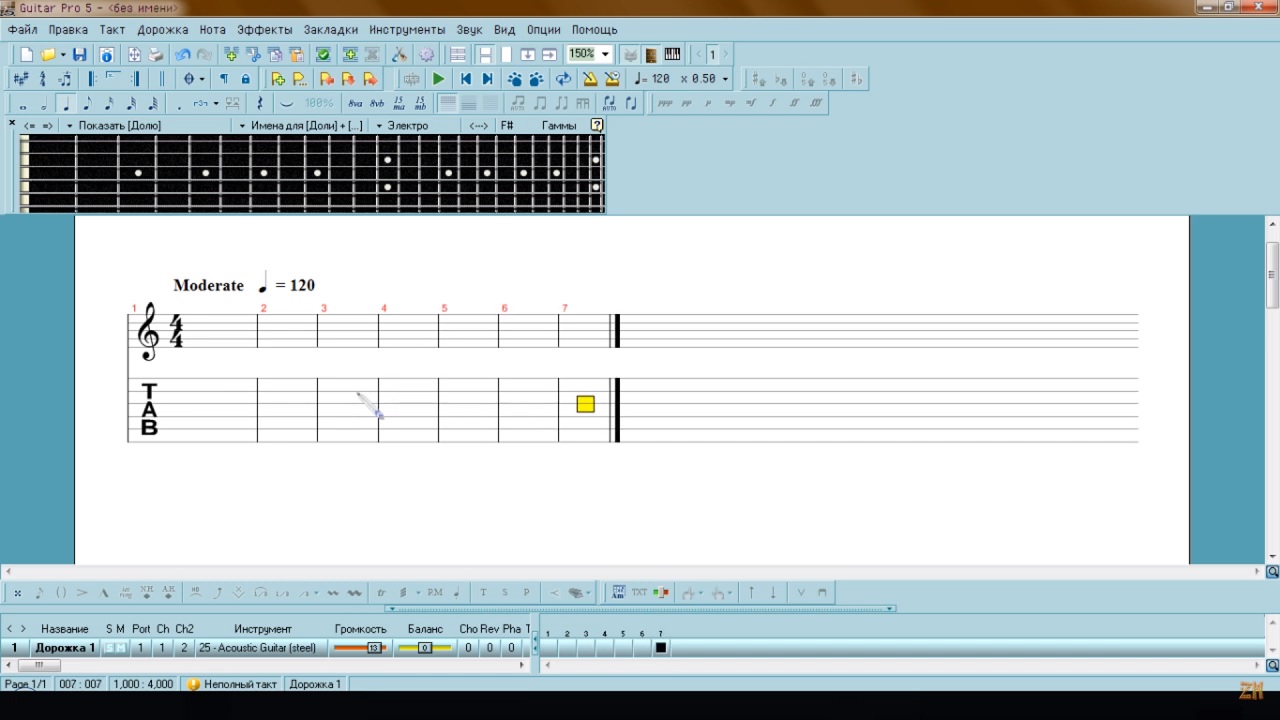This screenshot has width=1280, height=720.
Task: Toggle loop playback icon
Action: 563,79
